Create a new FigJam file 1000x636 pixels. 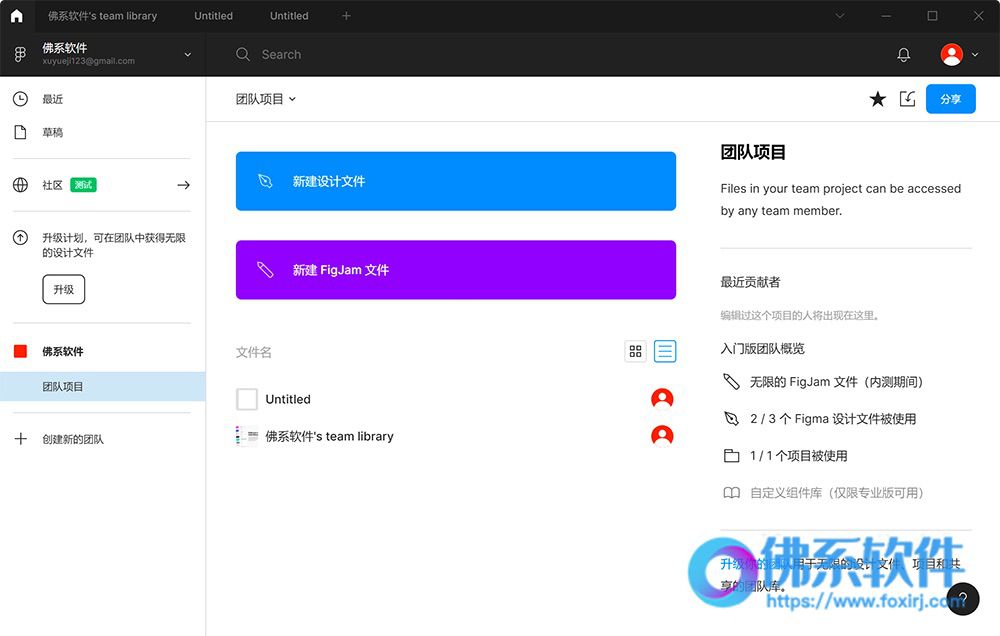tap(455, 270)
